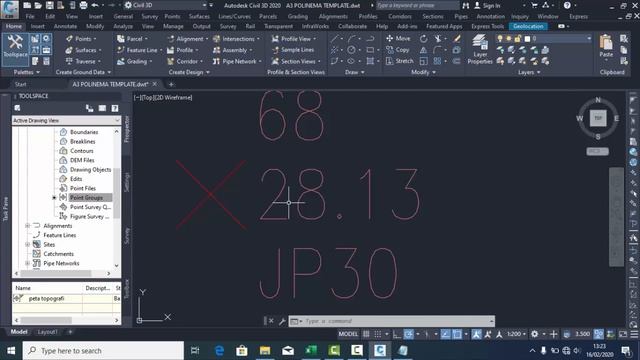Expand the Alignments tree node
Viewport: 640px width, 360px height.
tap(27, 226)
